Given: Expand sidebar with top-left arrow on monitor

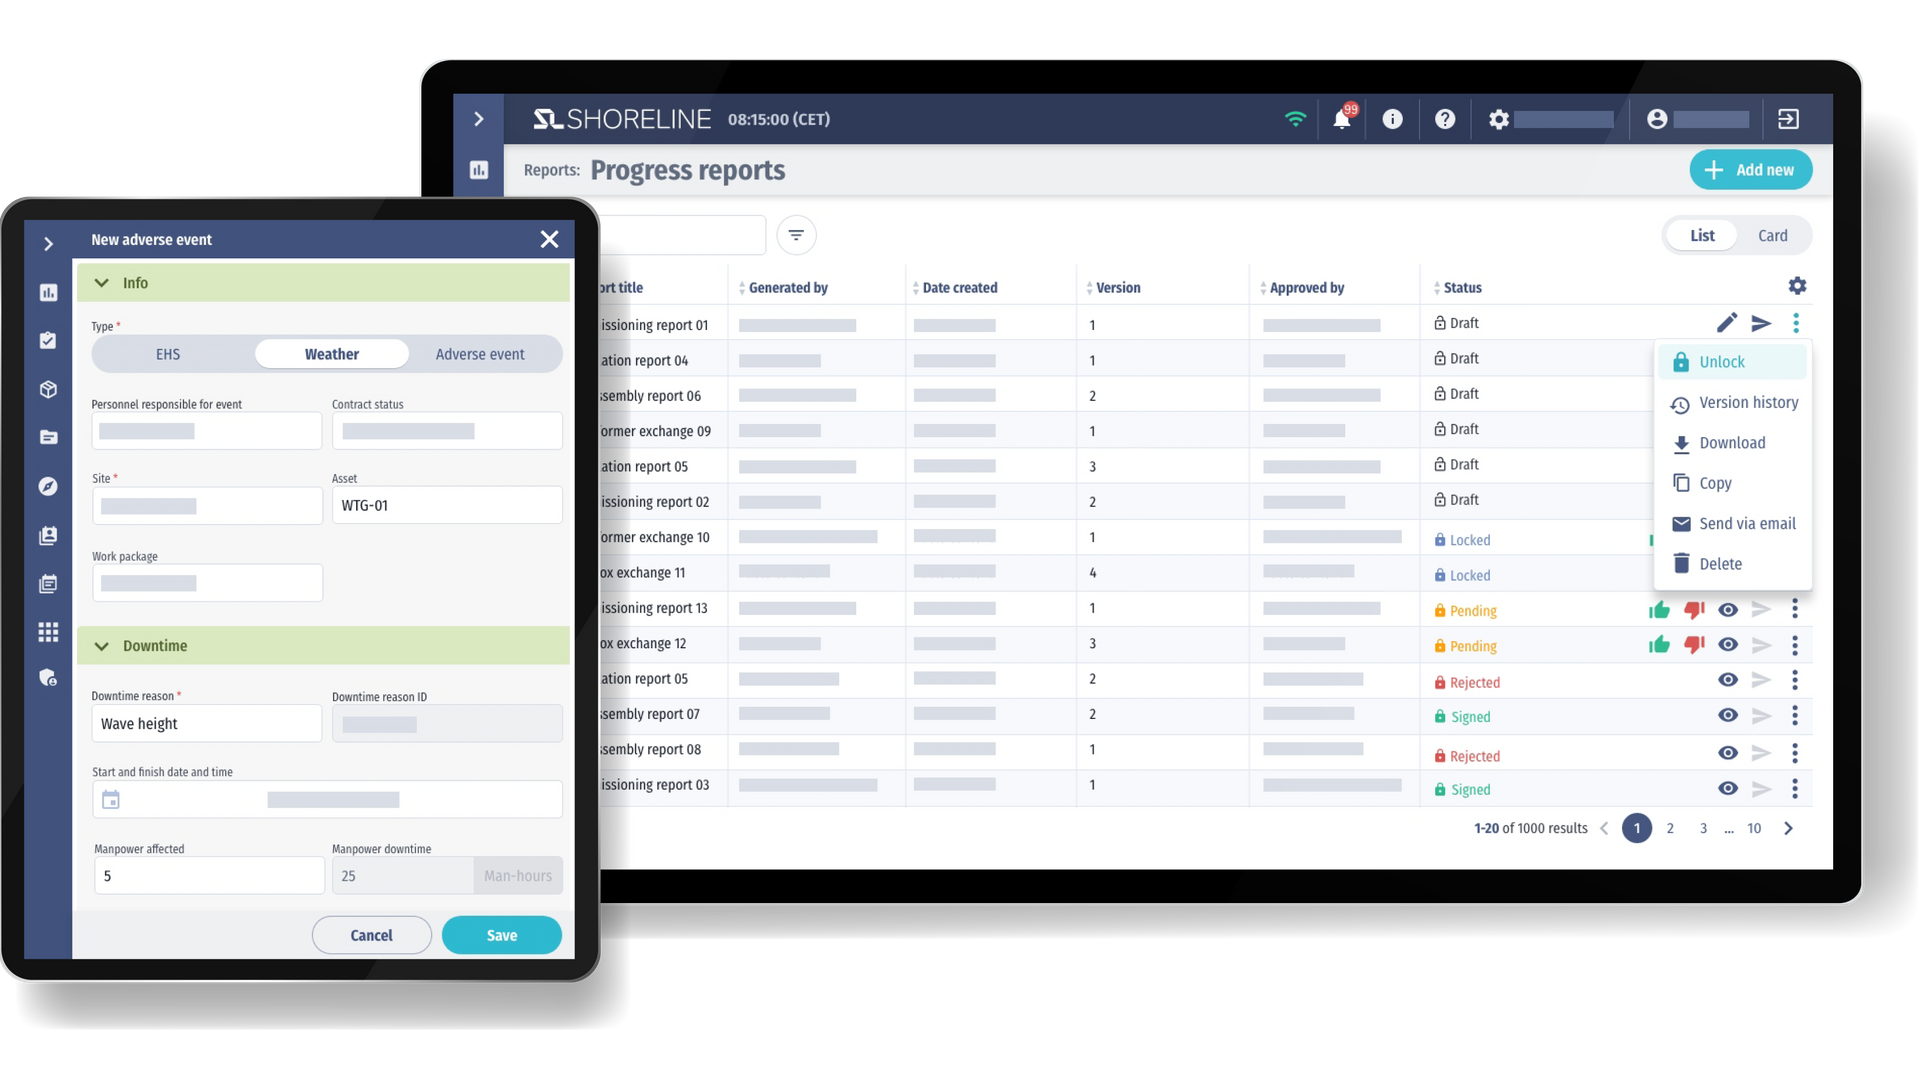Looking at the screenshot, I should coord(479,119).
